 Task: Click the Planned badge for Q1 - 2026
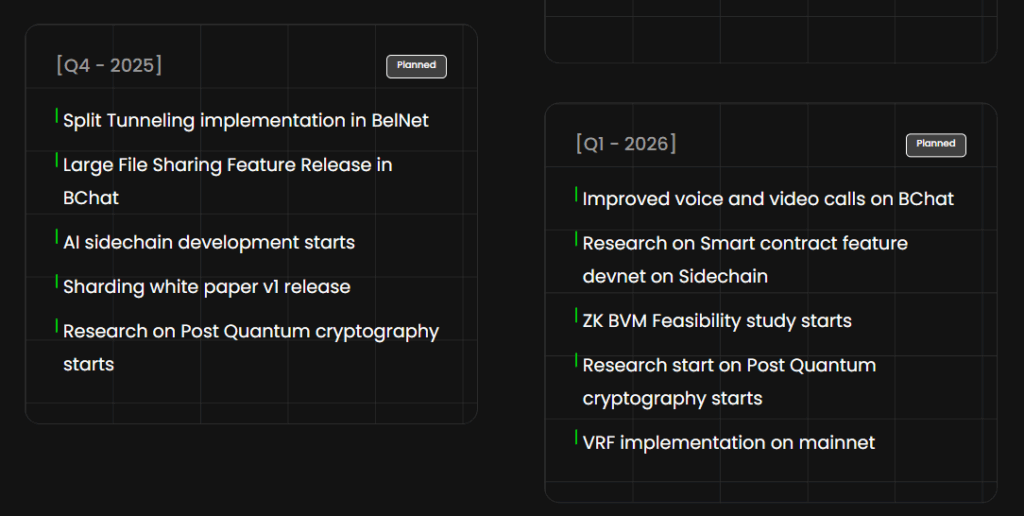[x=935, y=144]
